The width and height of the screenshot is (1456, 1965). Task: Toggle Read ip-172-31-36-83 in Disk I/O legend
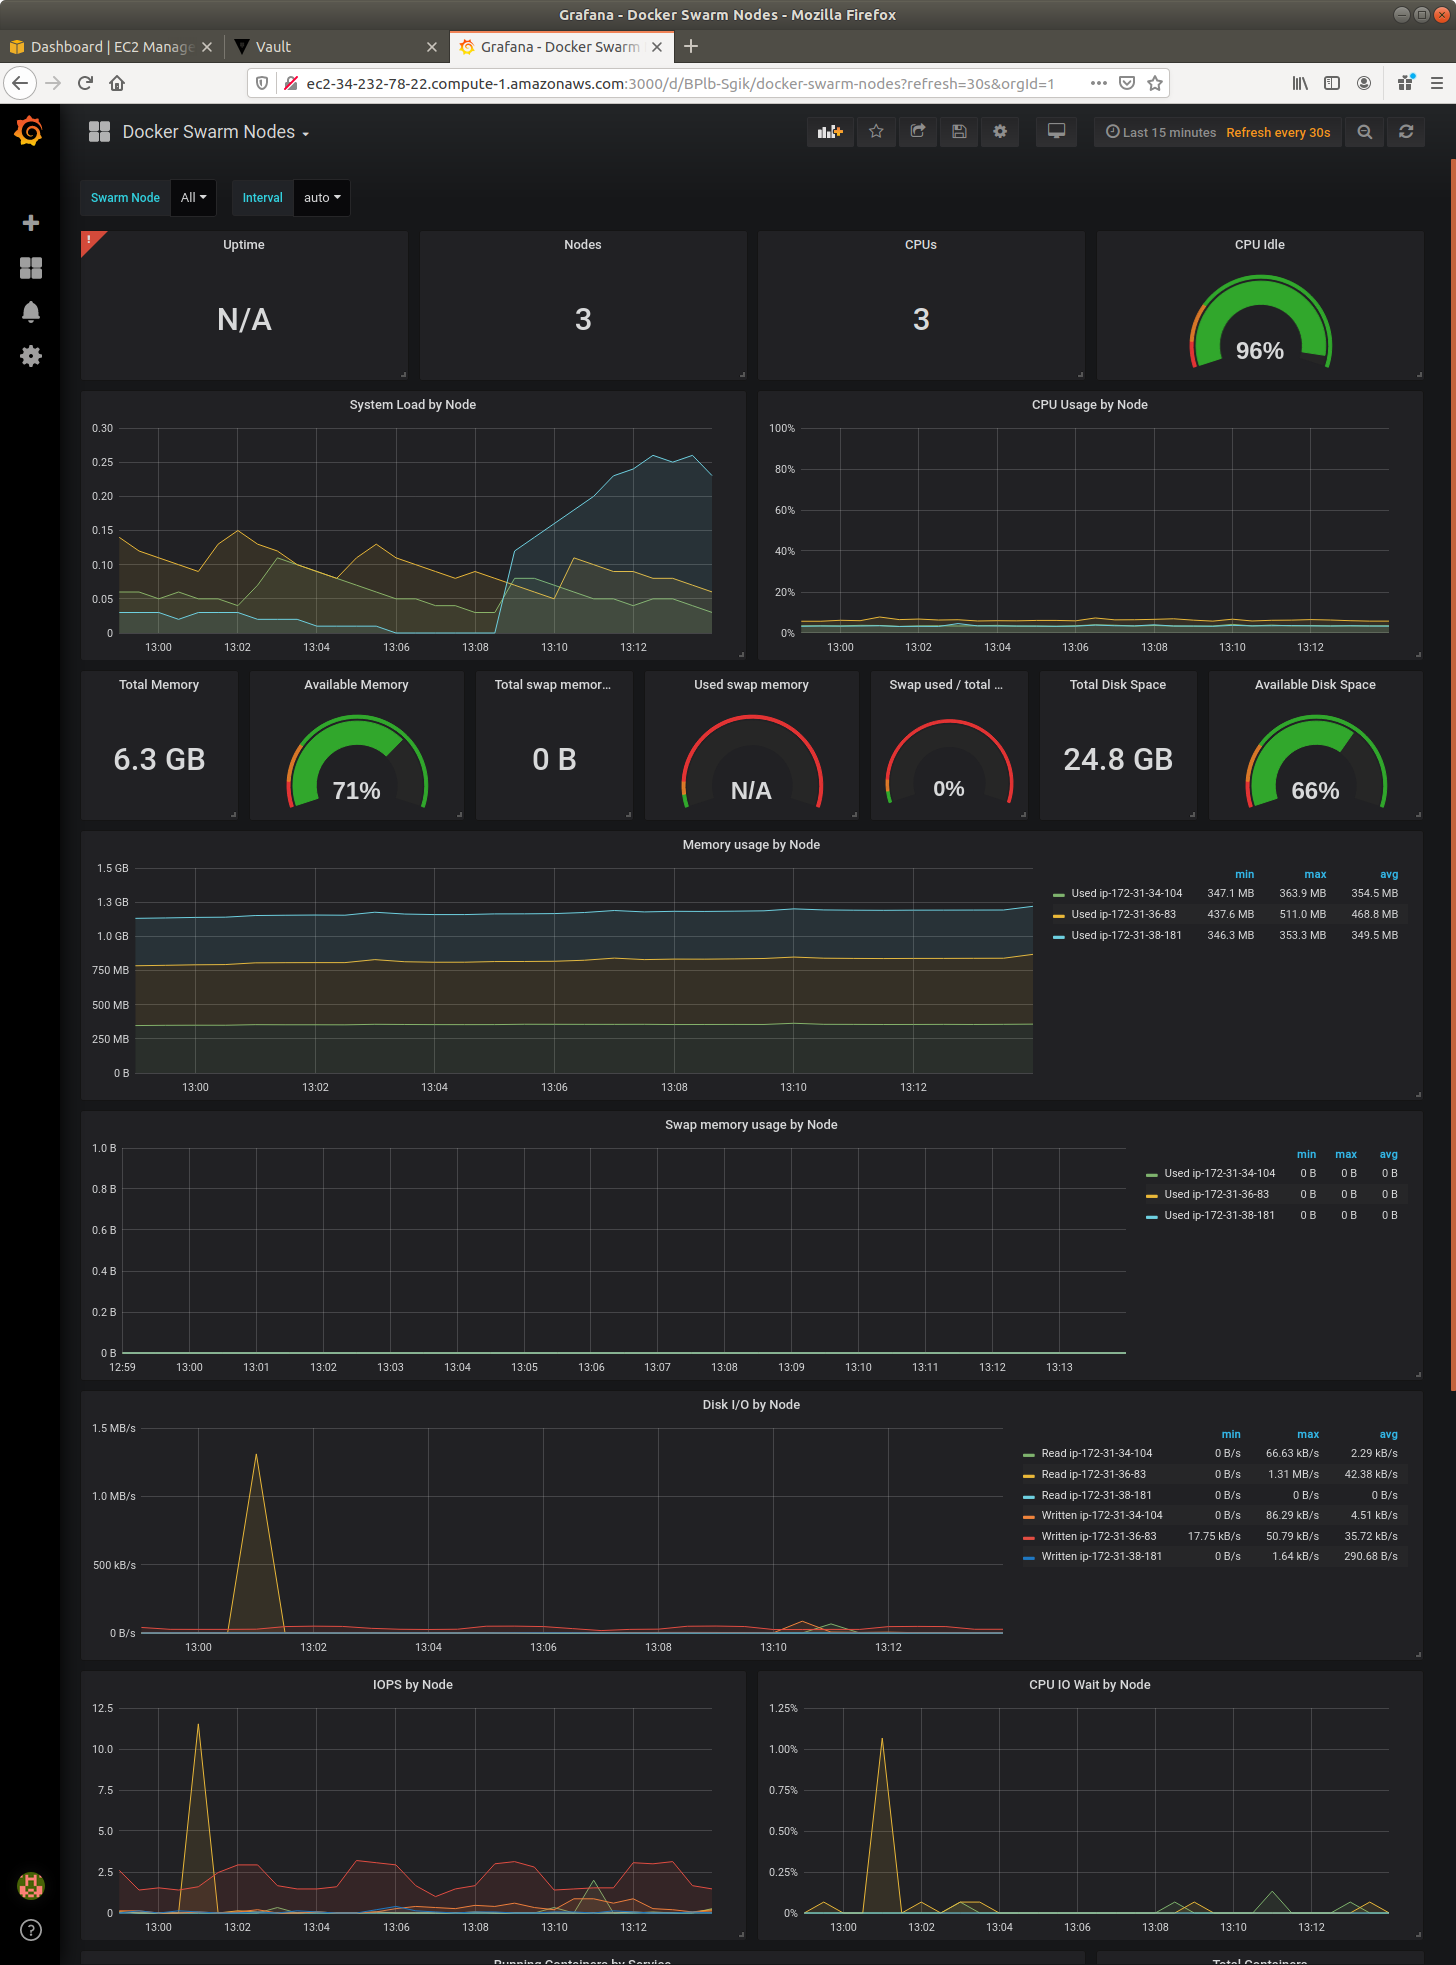point(1093,1474)
